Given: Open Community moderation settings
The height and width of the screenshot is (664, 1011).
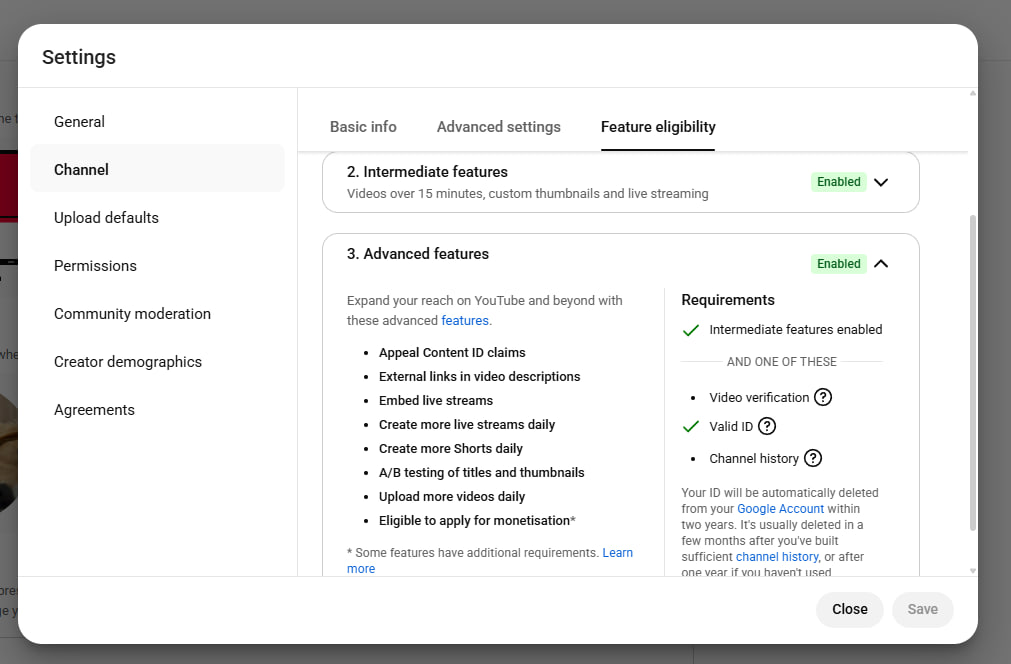Looking at the screenshot, I should click(x=132, y=314).
